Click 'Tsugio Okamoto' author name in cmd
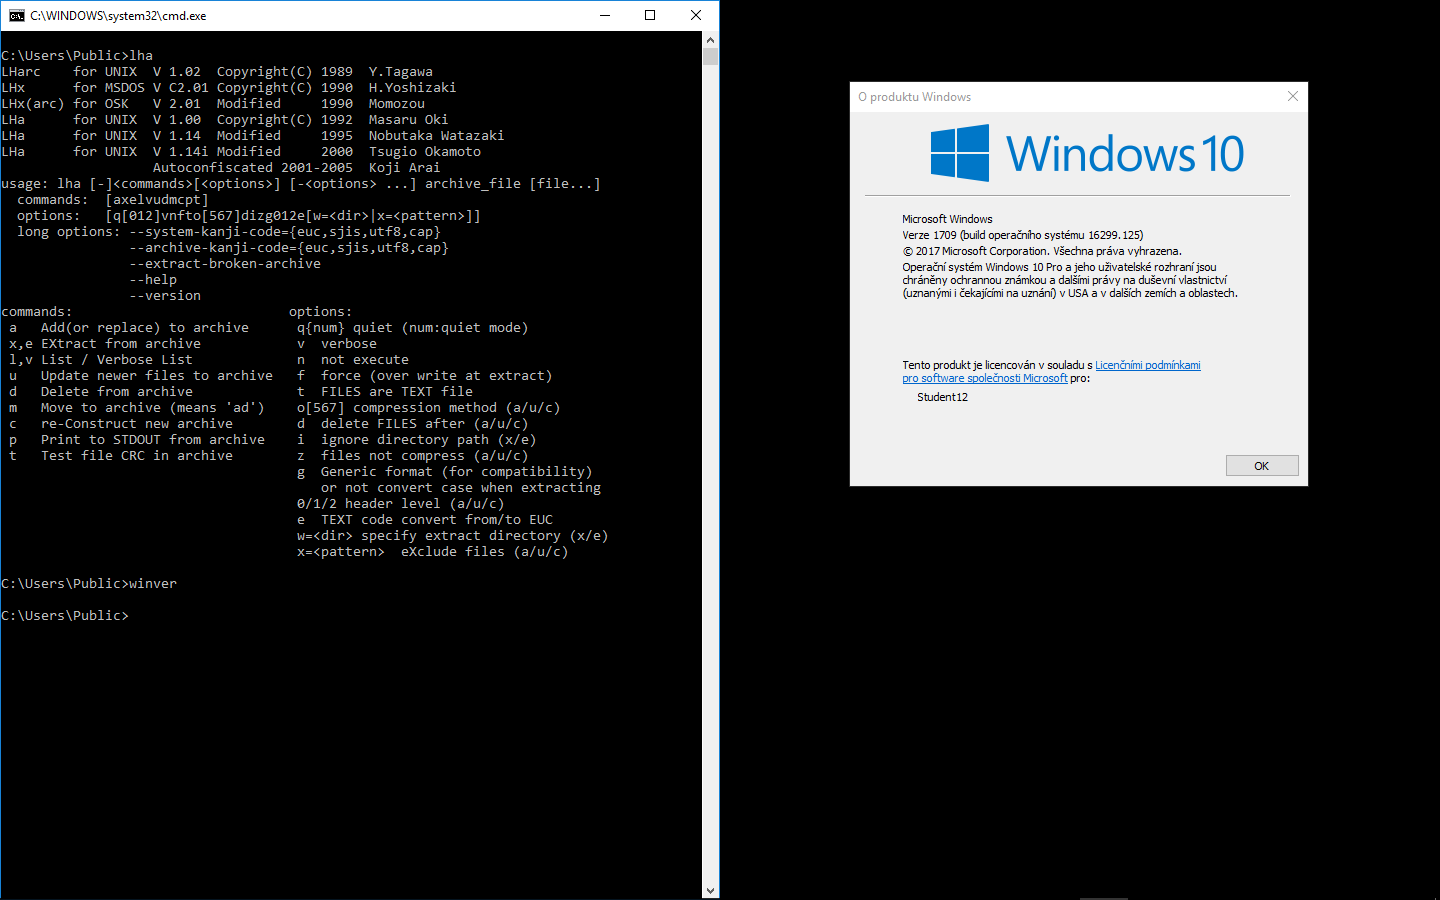The width and height of the screenshot is (1440, 900). click(425, 152)
